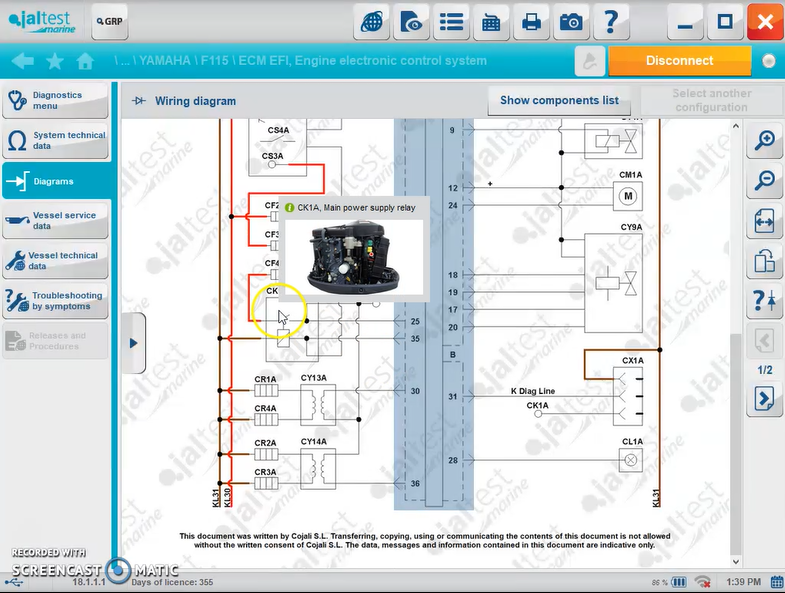Open Troubleshooting by symptoms
Viewport: 785px width, 593px height.
[x=56, y=301]
